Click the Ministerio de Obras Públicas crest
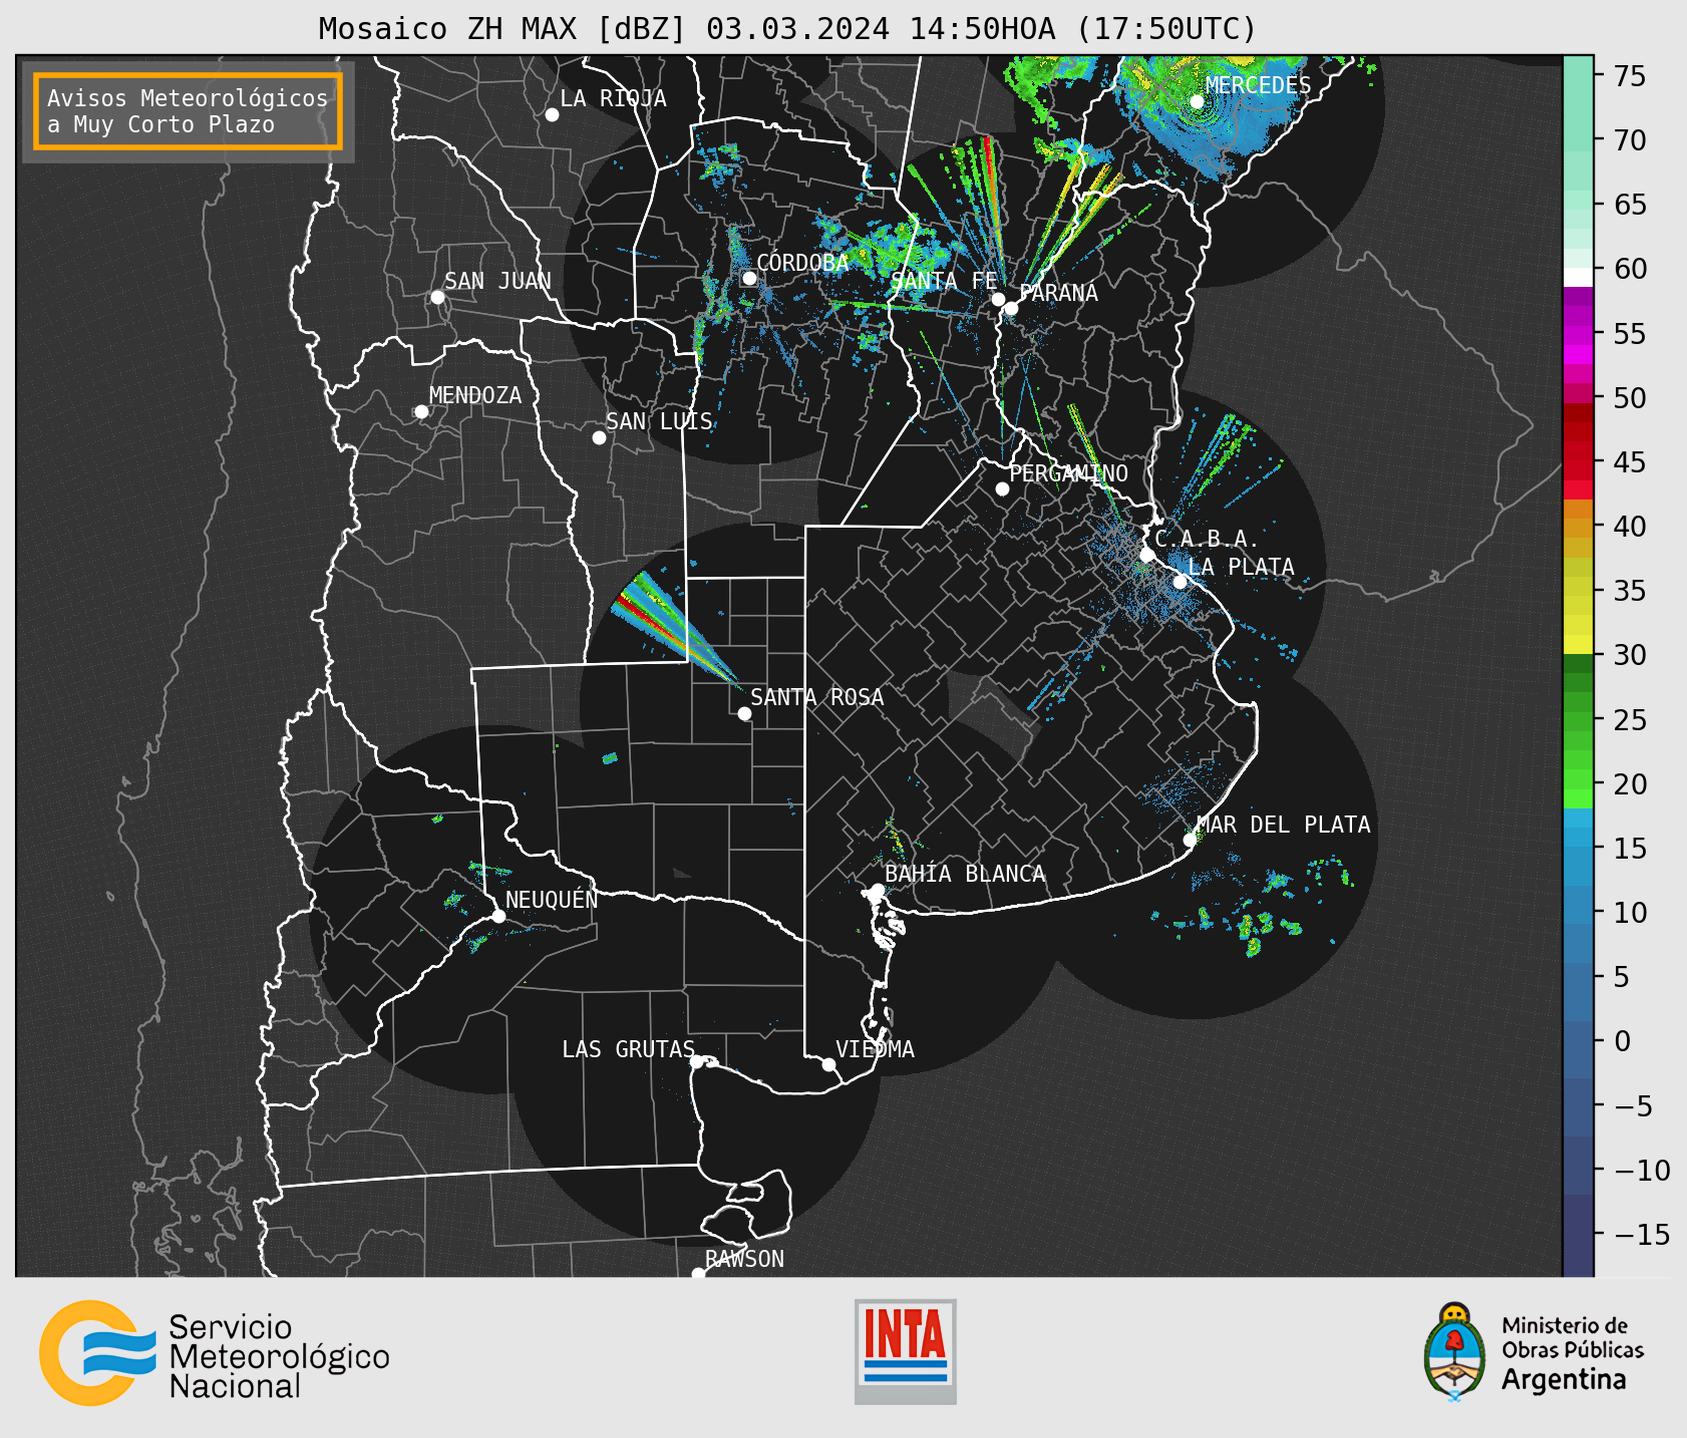This screenshot has width=1687, height=1438. [x=1456, y=1352]
